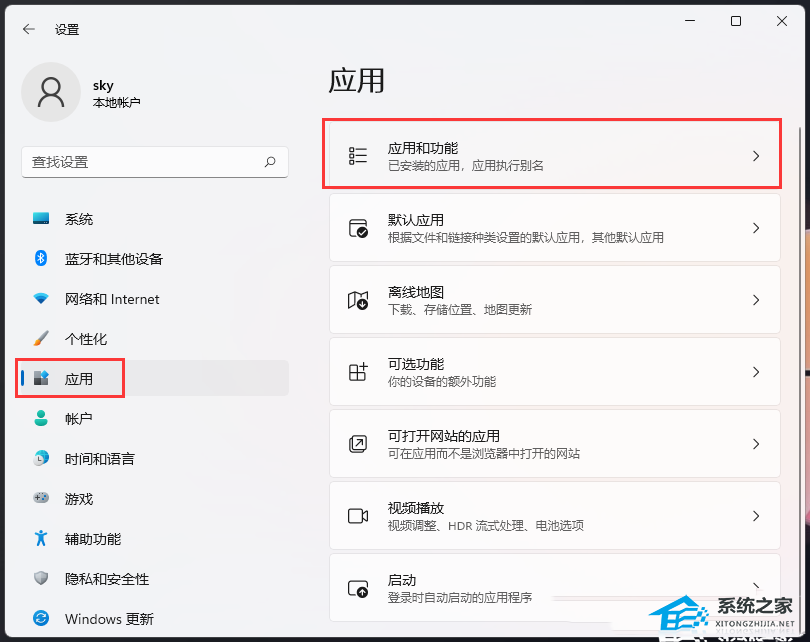Click the 默认应用 checkmark window icon
The height and width of the screenshot is (642, 810).
tap(357, 228)
